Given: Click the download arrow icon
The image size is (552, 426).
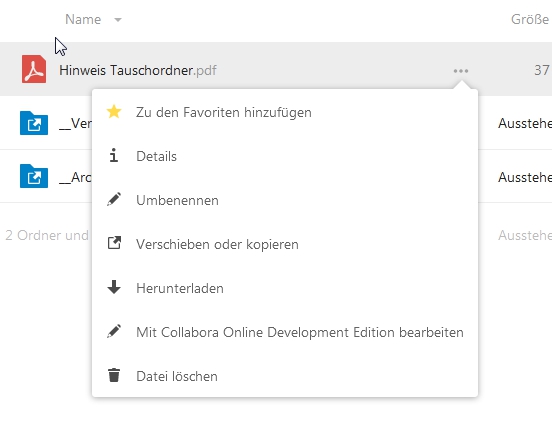Looking at the screenshot, I should coord(114,287).
